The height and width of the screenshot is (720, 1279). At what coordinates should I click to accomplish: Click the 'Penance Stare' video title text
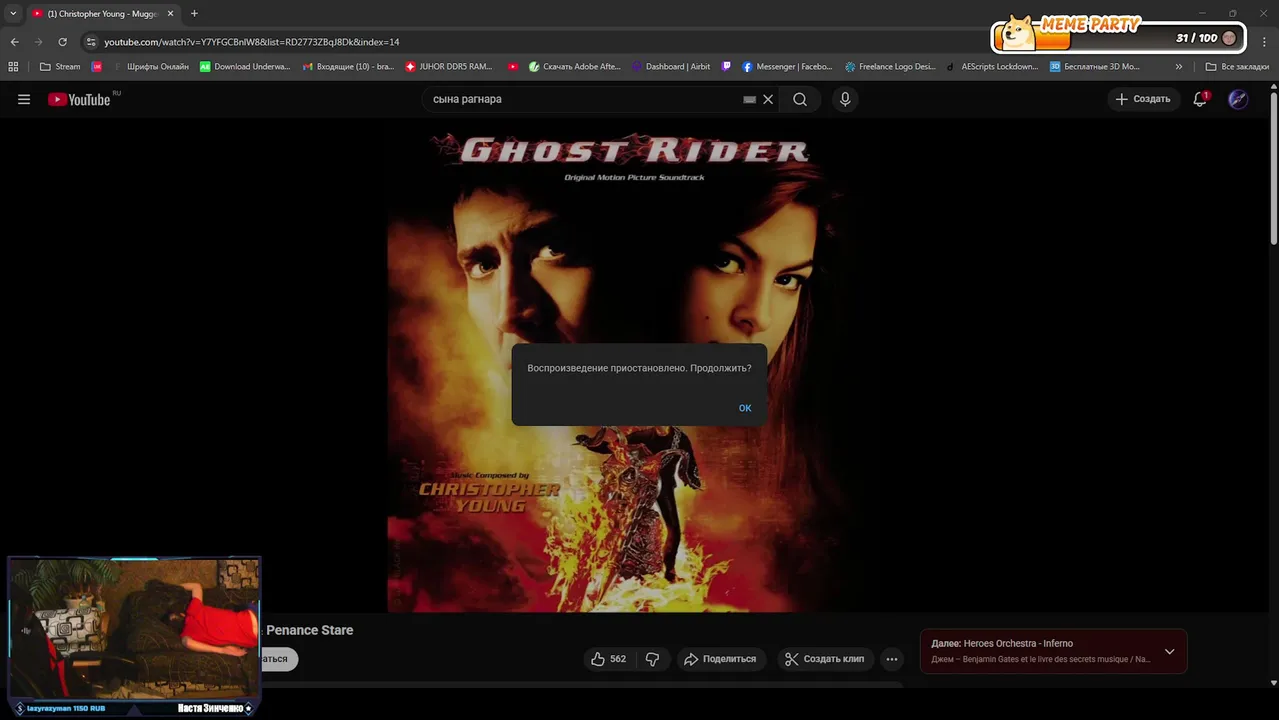(309, 630)
